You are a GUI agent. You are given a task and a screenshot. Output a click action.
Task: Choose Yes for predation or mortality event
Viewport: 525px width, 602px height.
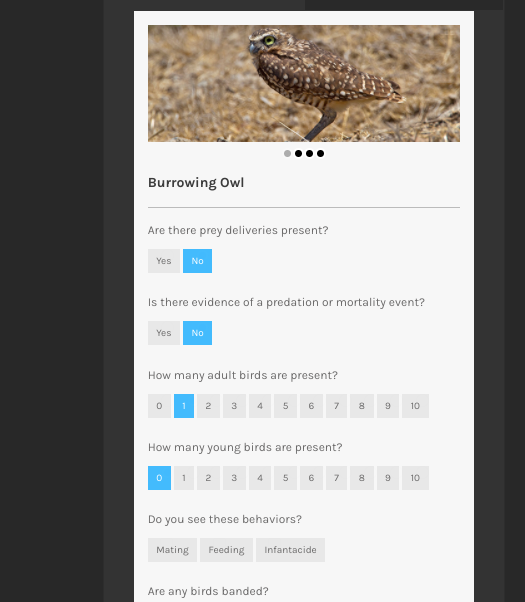point(164,333)
